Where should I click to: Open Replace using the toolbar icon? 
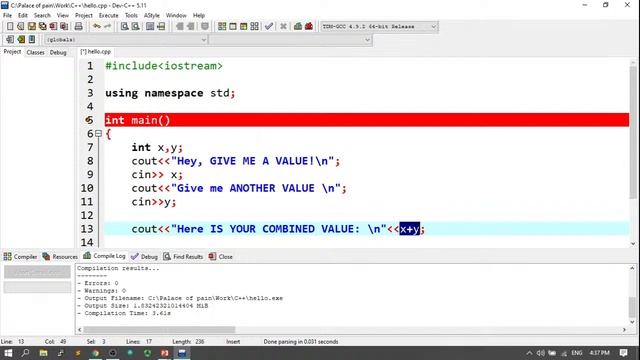coord(136,27)
